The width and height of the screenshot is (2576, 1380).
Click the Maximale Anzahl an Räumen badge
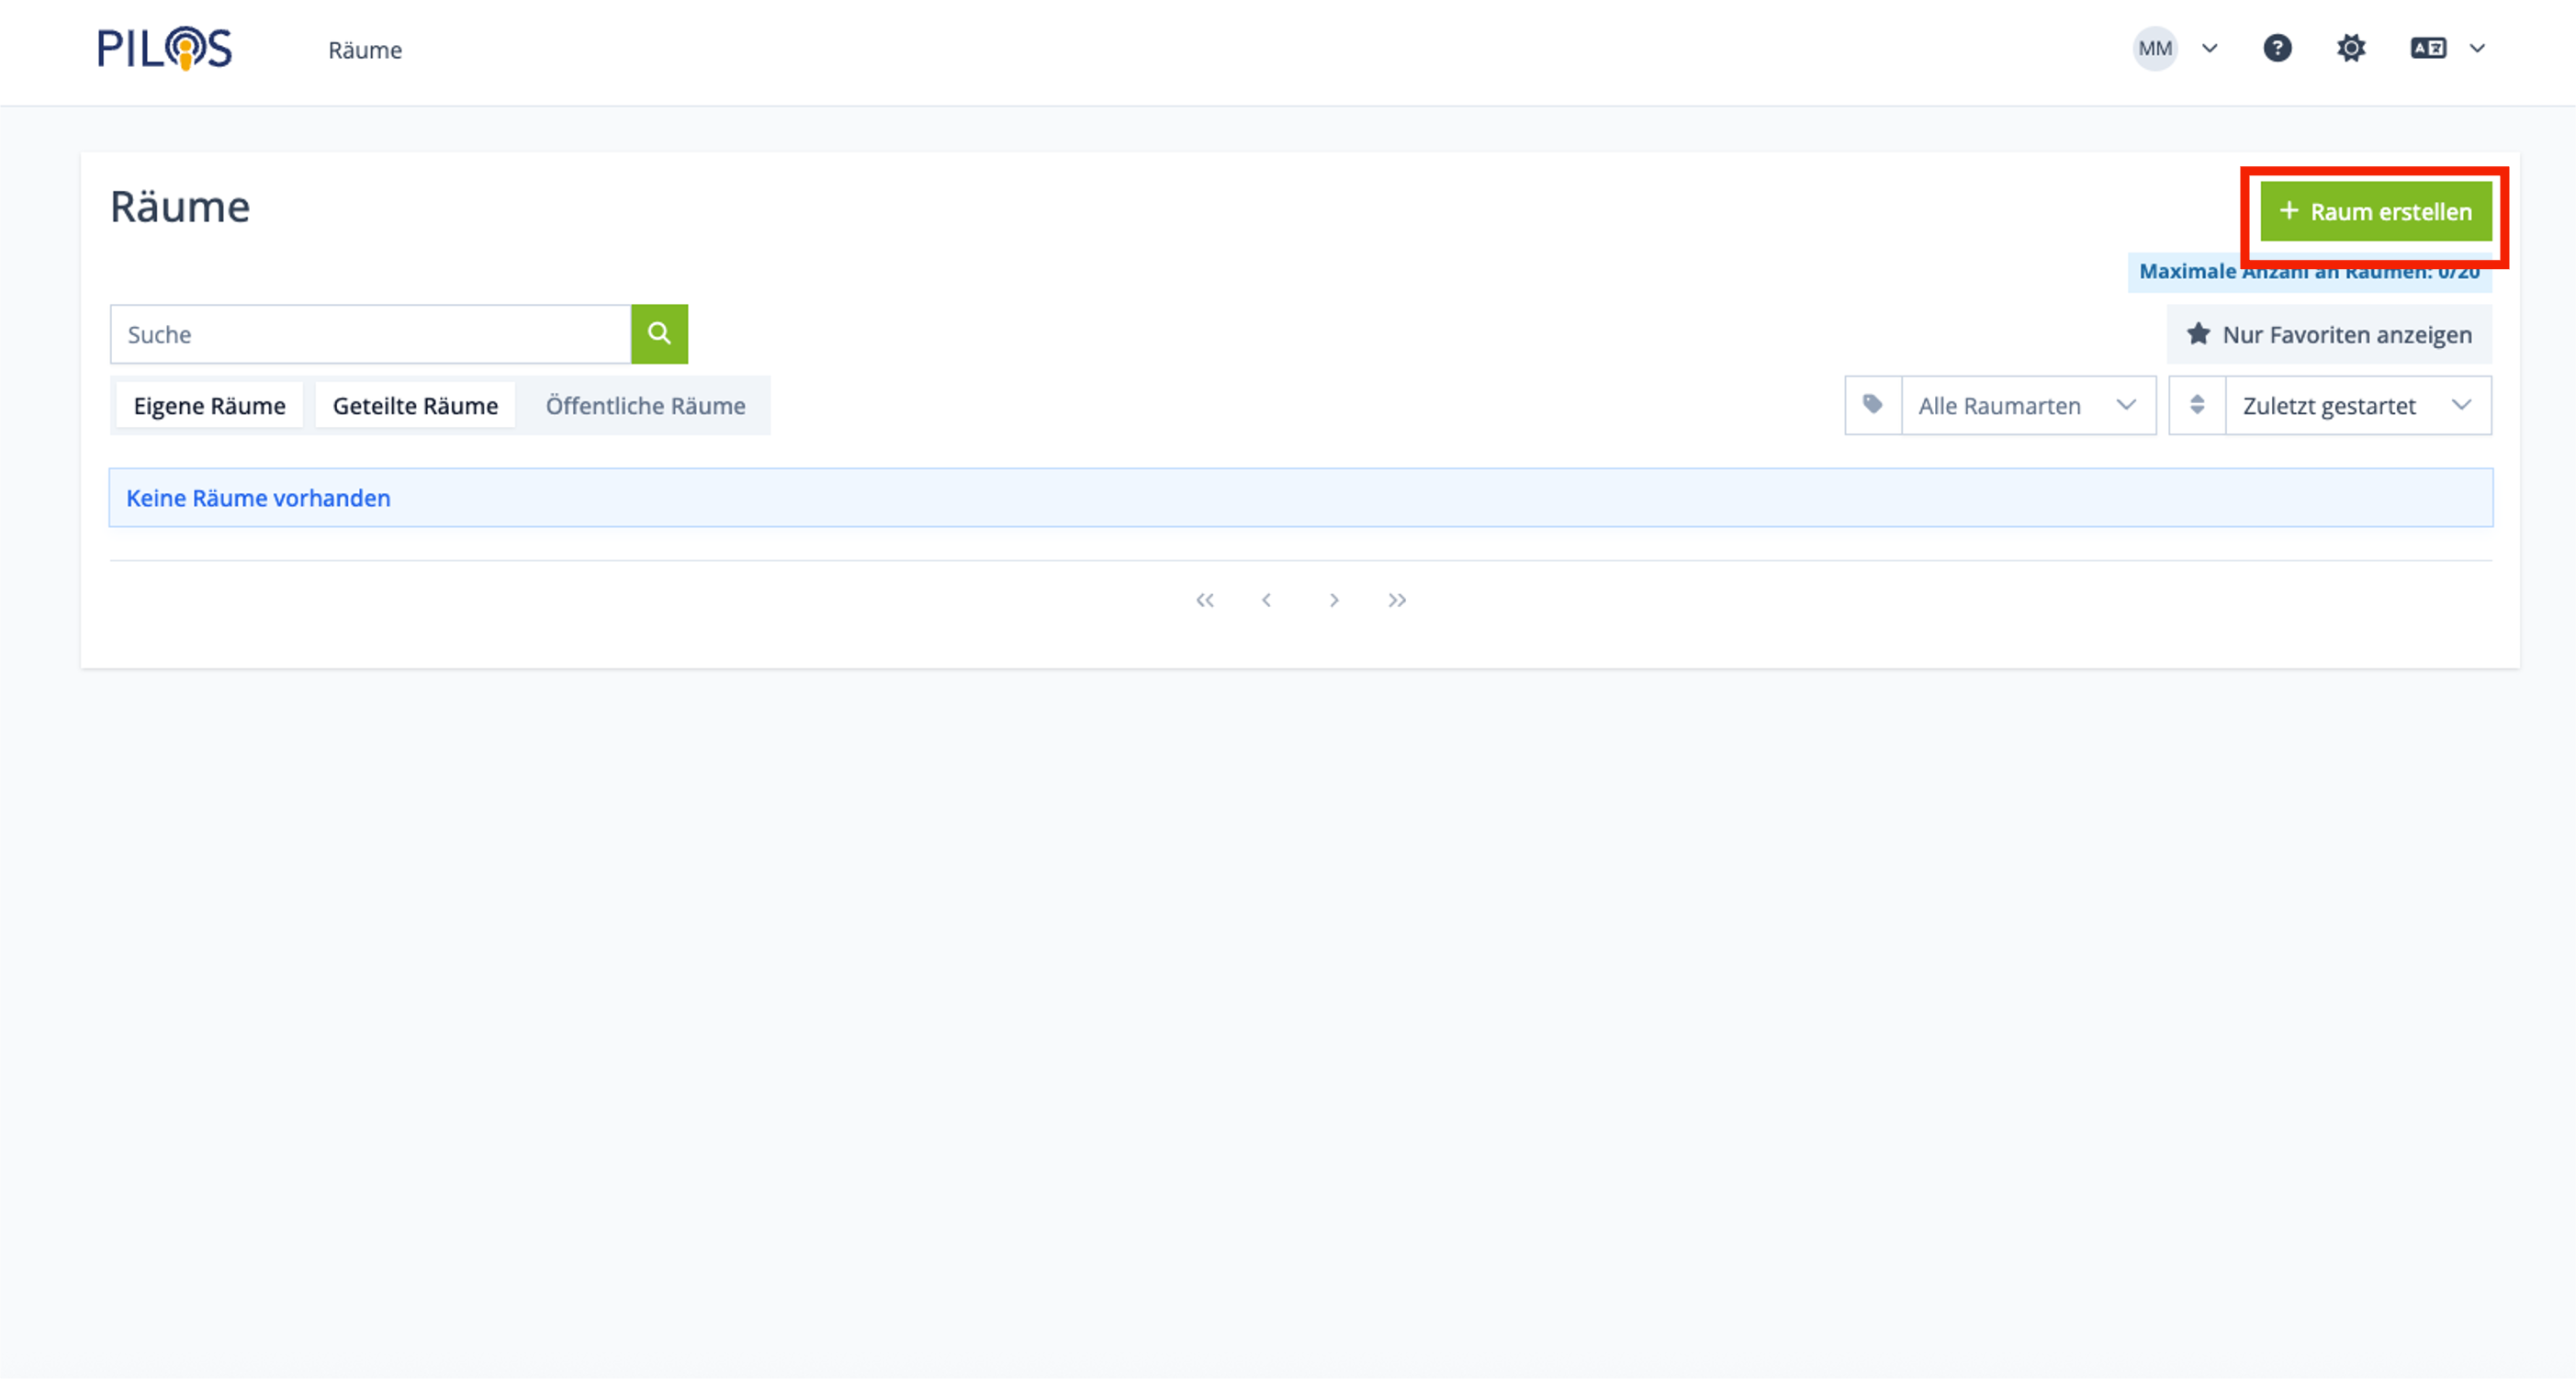[2310, 272]
